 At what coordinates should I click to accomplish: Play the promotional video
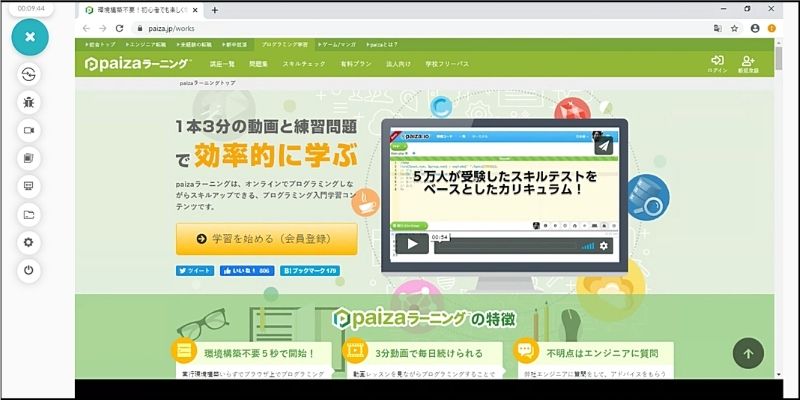click(x=412, y=244)
